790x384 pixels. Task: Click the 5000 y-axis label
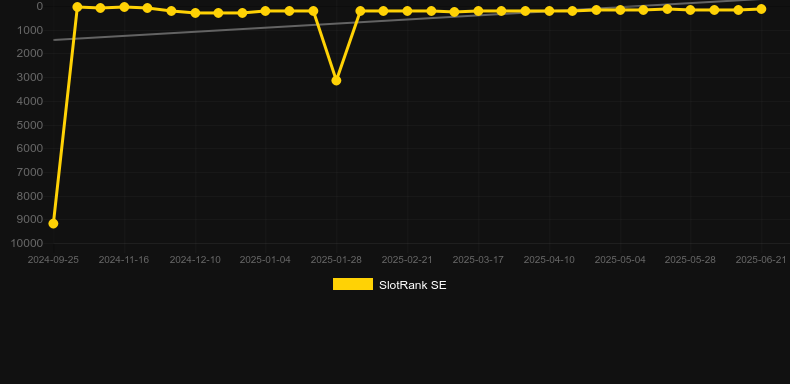point(30,125)
